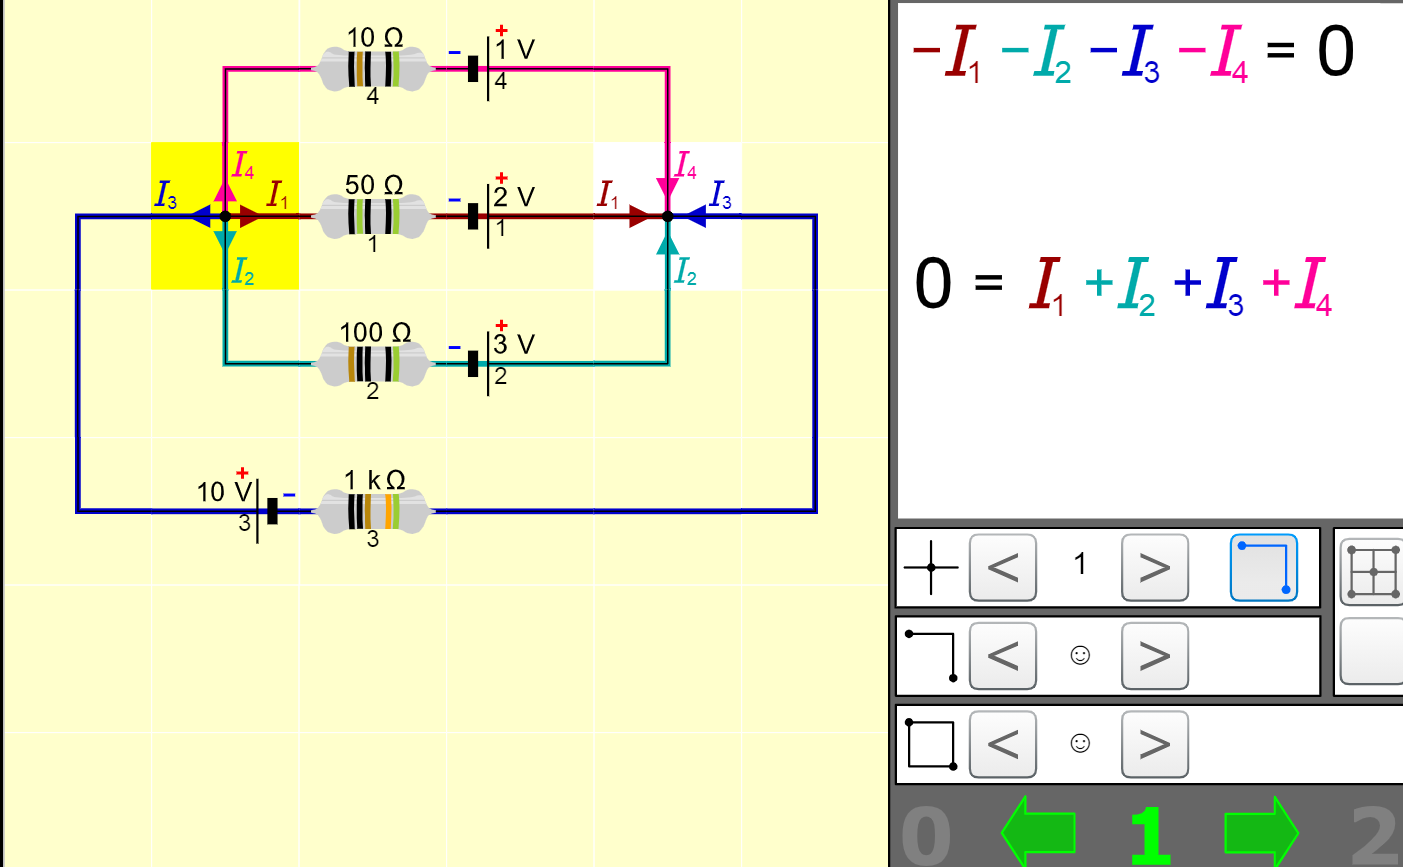Go to the previous node
1403x867 pixels.
(x=1003, y=568)
